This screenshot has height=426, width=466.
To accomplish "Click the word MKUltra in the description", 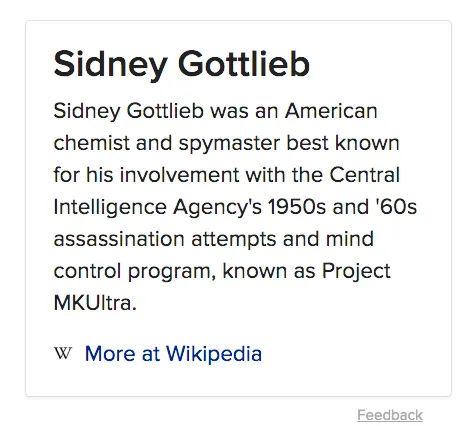I will (x=95, y=303).
